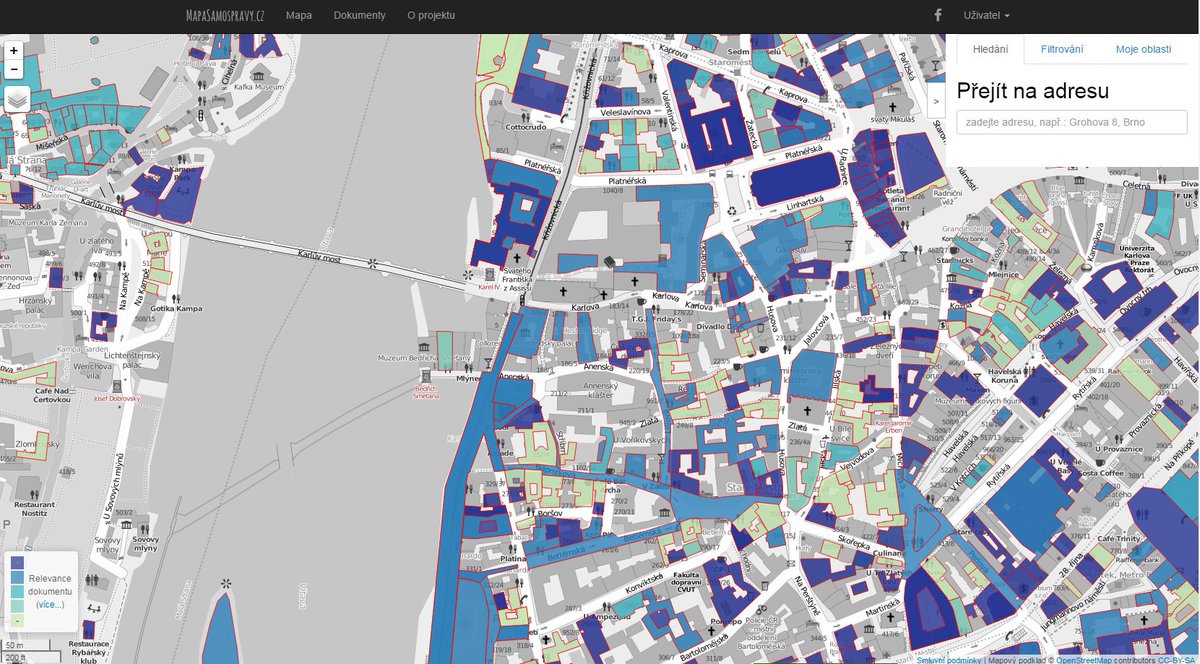Collapse the search panel with the chevron arrow

pos(937,100)
